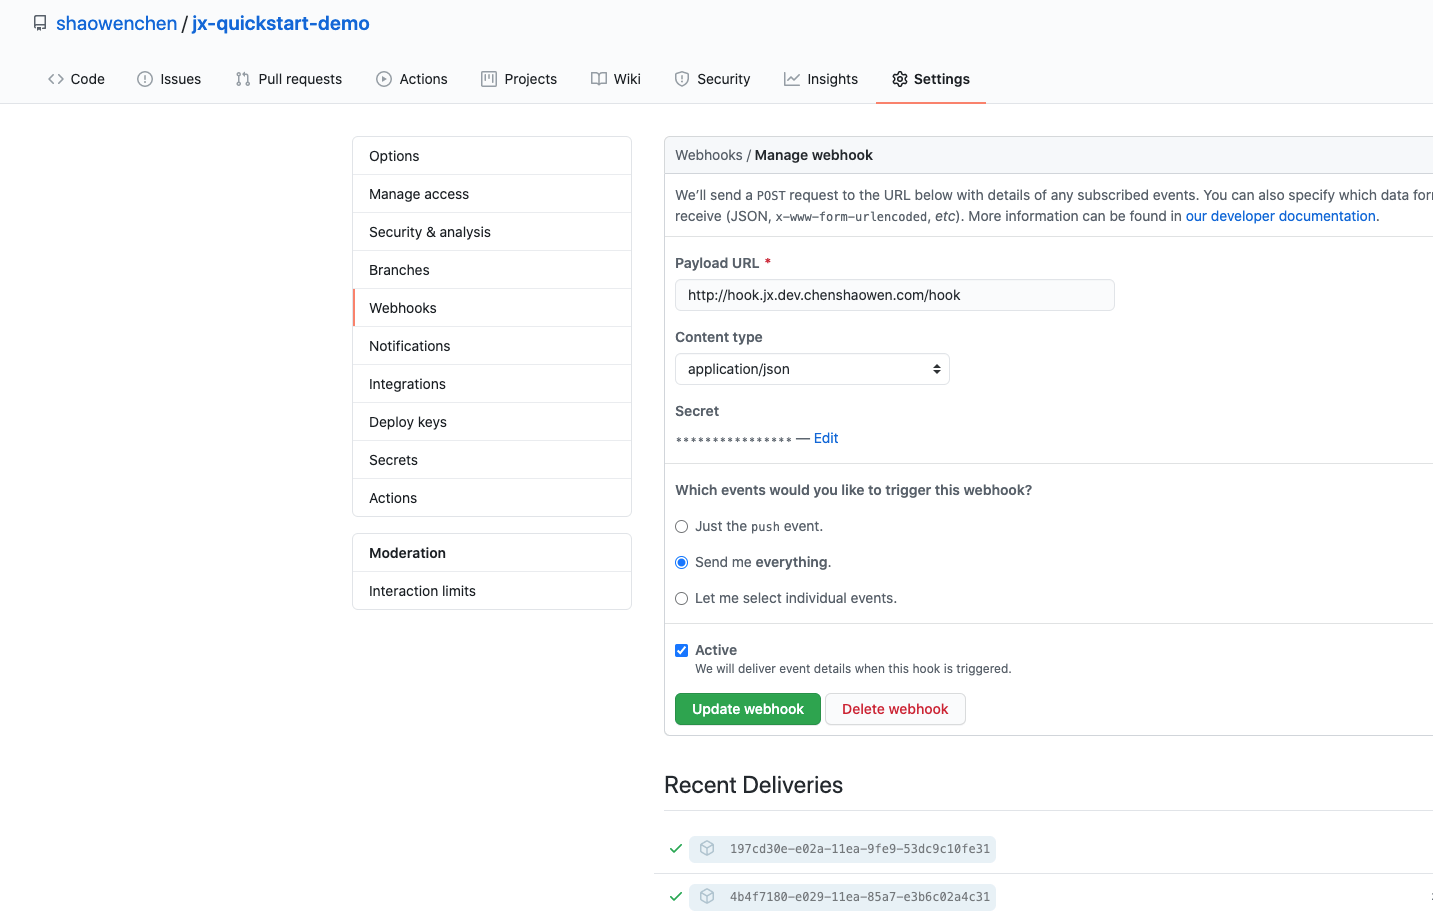Click the Insights graph icon
The height and width of the screenshot is (912, 1433).
click(x=792, y=79)
